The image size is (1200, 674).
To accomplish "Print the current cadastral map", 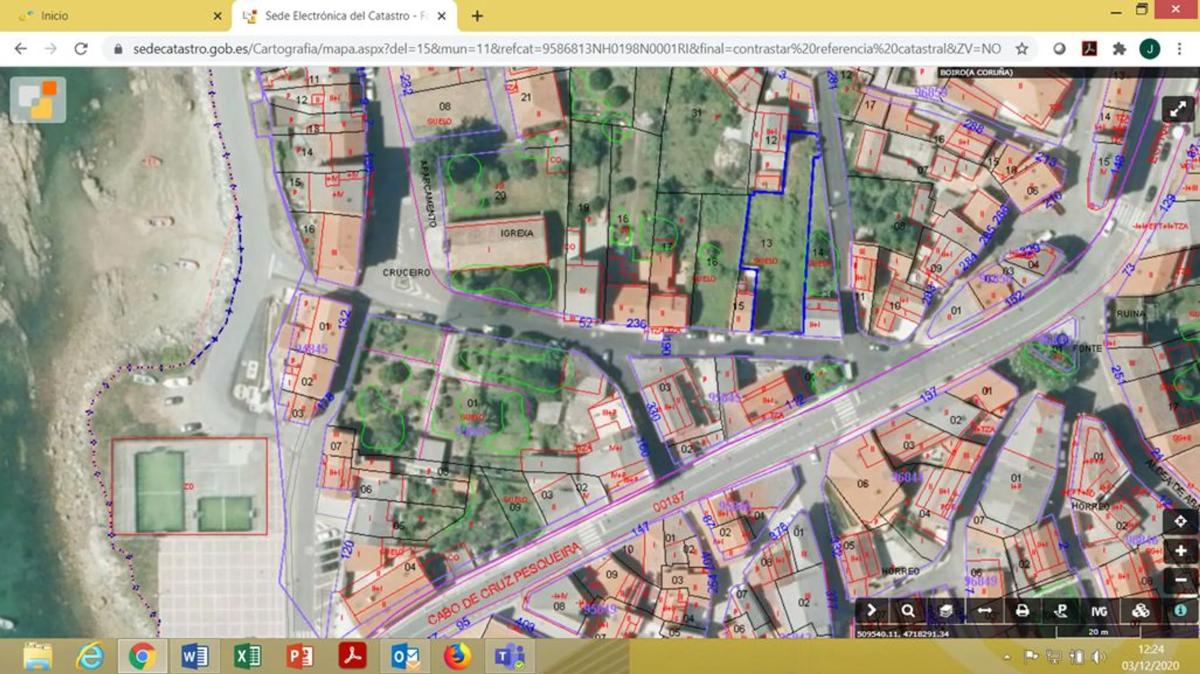I will [x=1022, y=611].
